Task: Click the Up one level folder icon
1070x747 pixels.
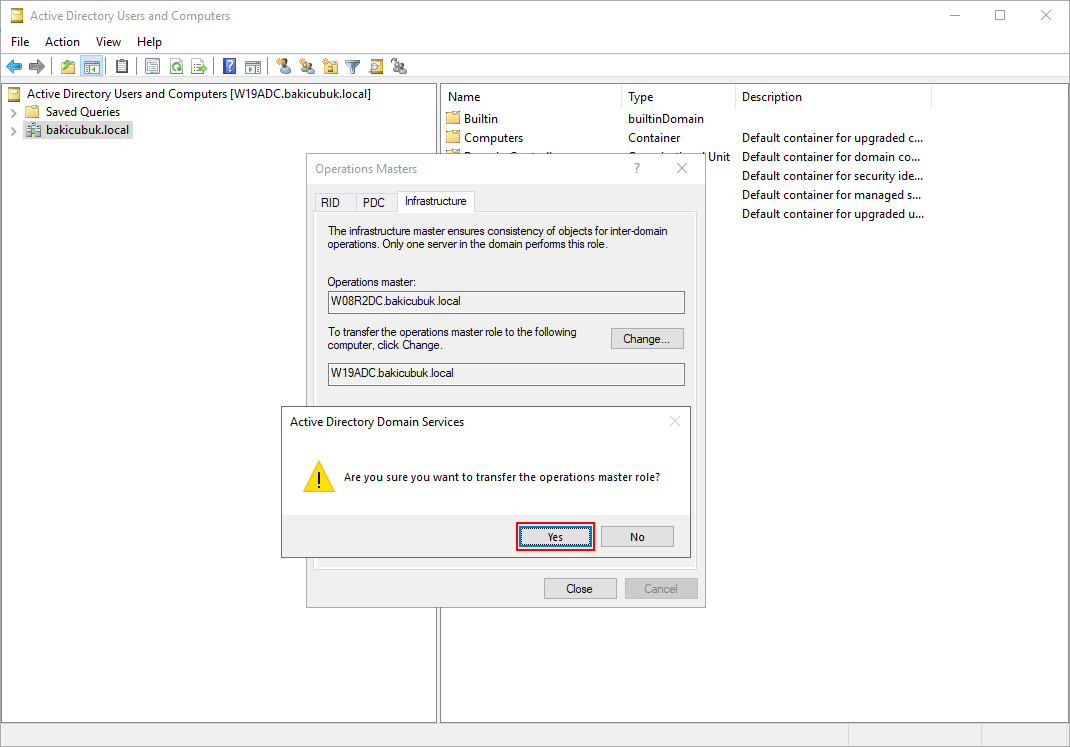Action: [x=68, y=67]
